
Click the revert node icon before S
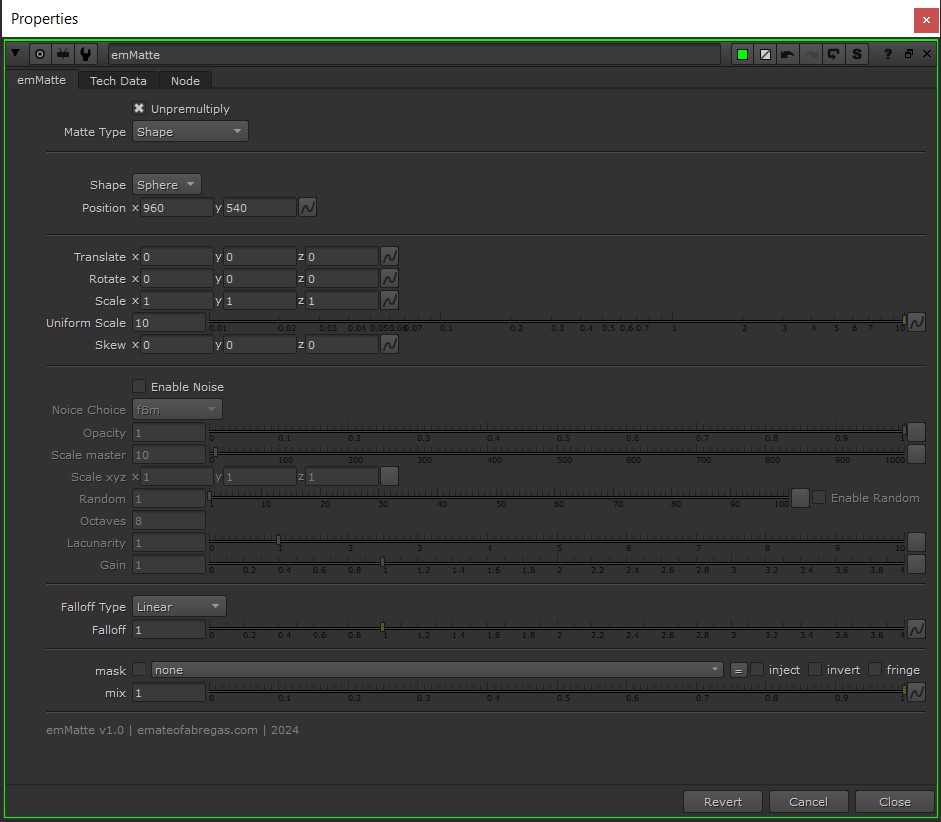click(833, 54)
